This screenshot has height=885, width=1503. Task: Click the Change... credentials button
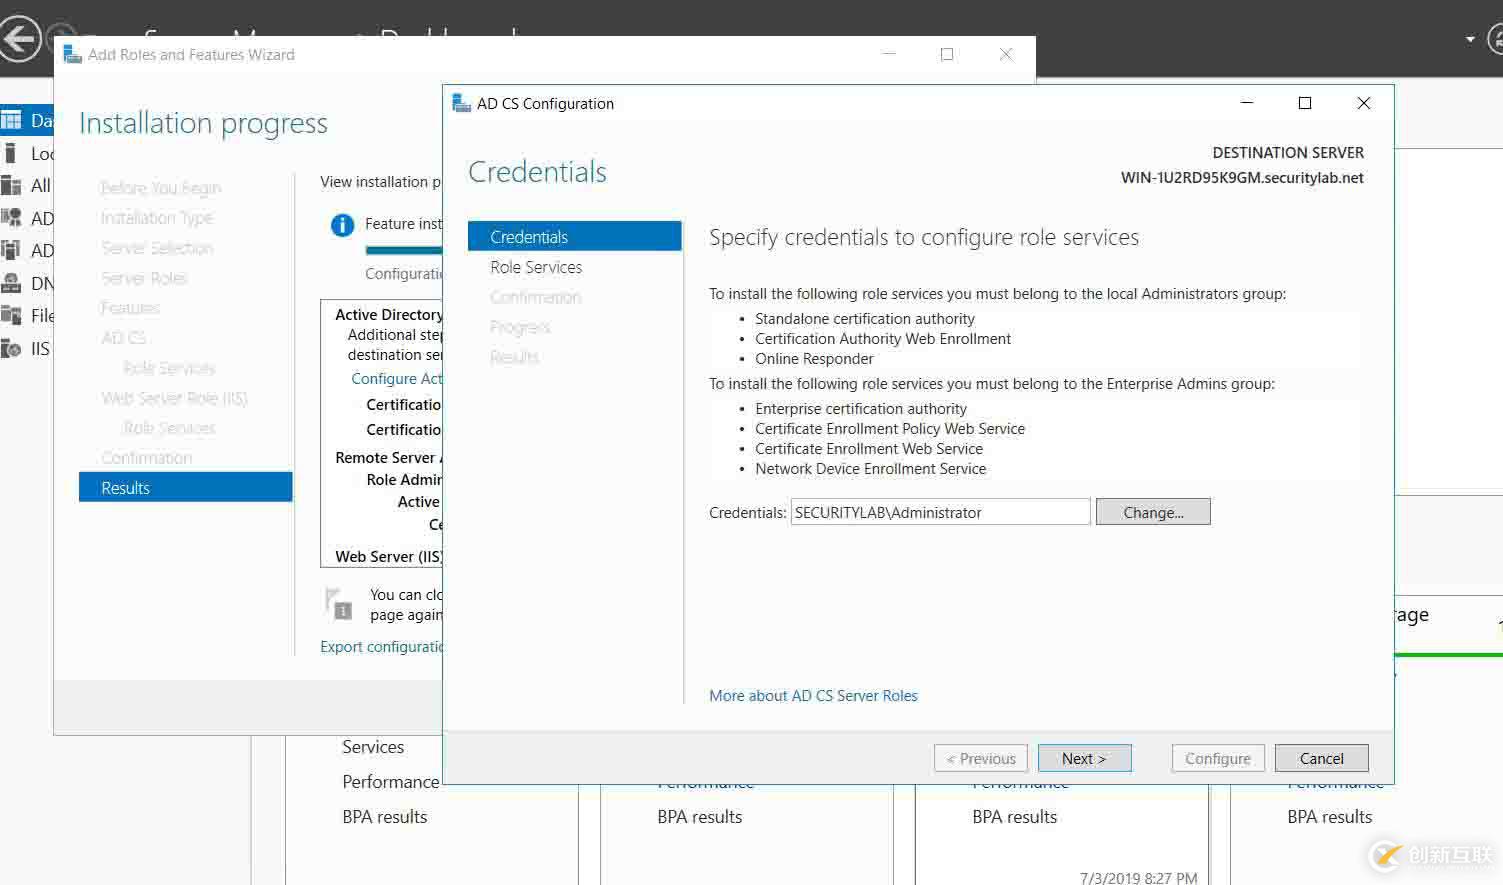[1153, 512]
